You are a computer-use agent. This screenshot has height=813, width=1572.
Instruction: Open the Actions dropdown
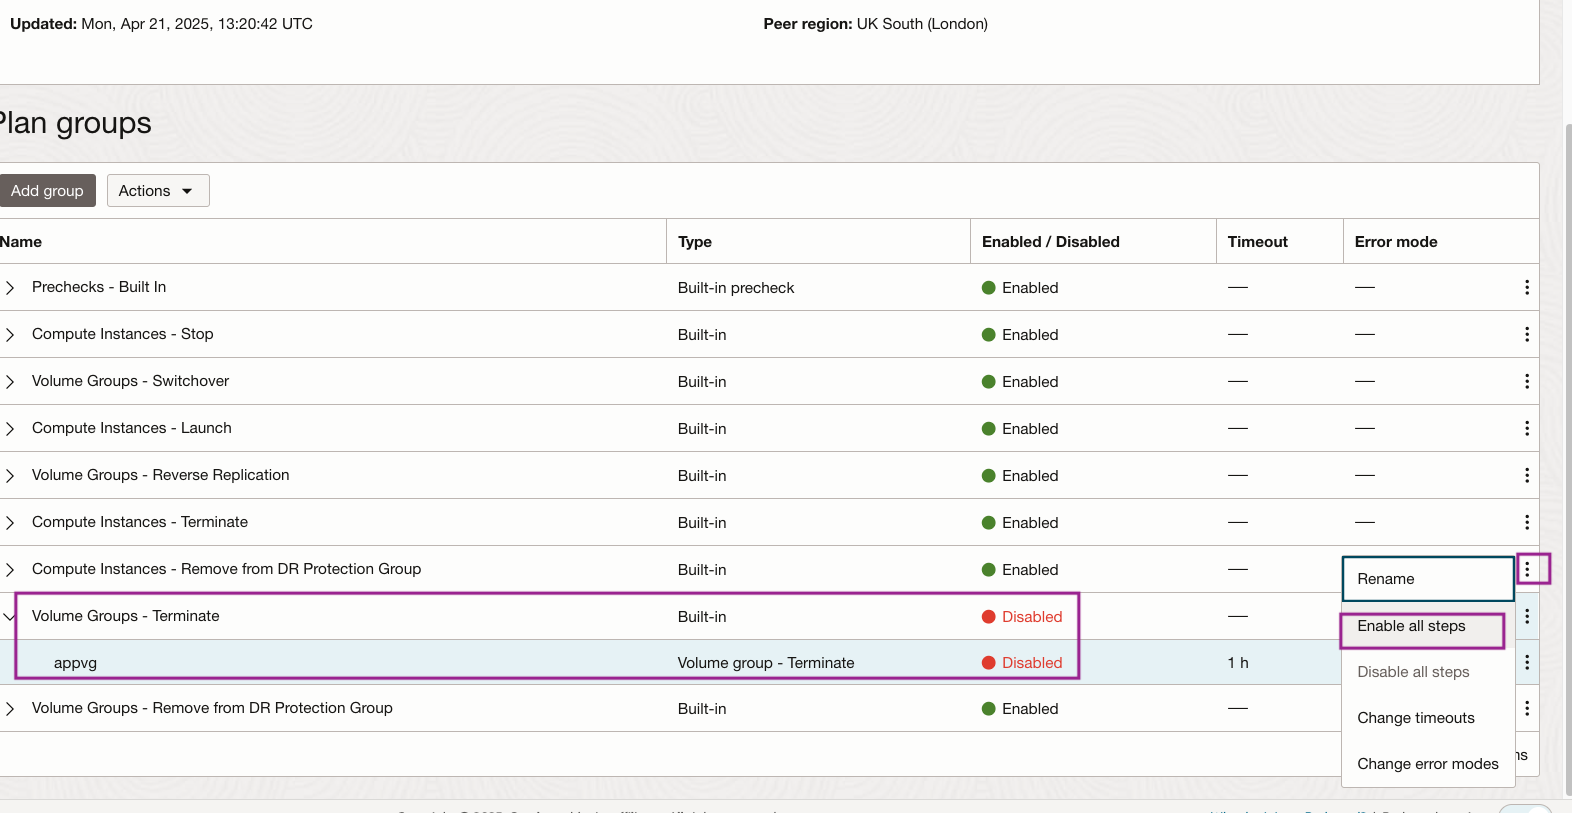(158, 191)
